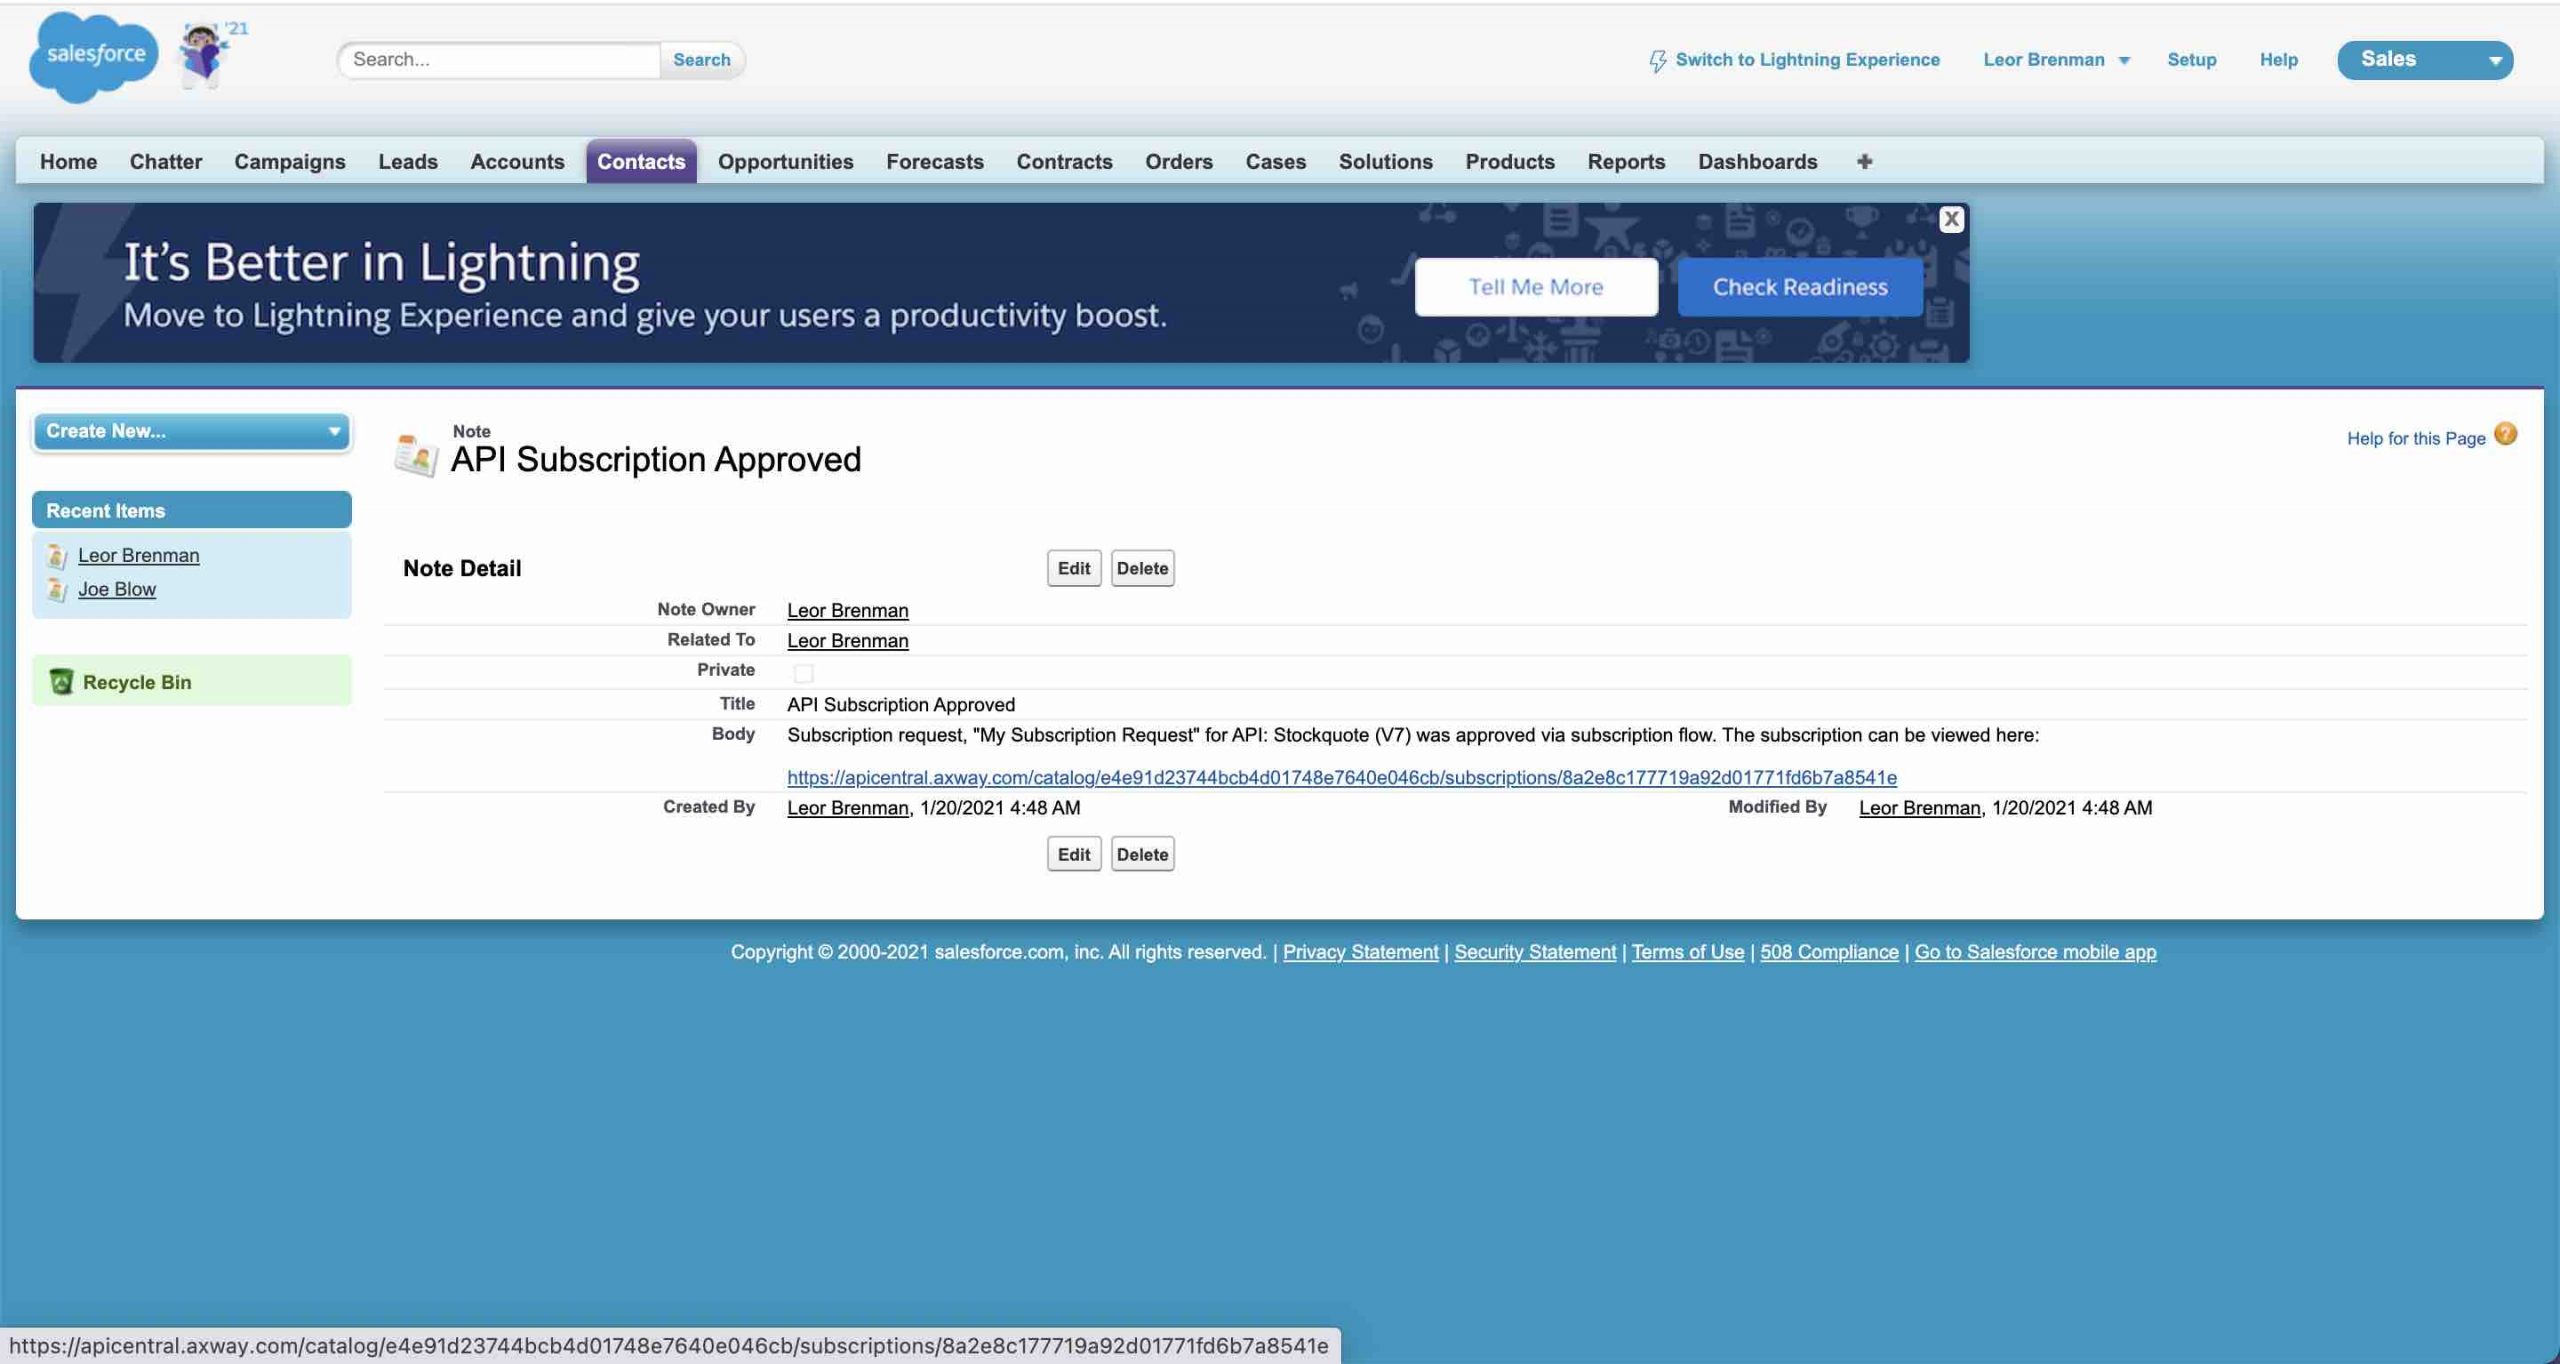
Task: Click the '21 mascot seasonal logo
Action: pos(211,55)
